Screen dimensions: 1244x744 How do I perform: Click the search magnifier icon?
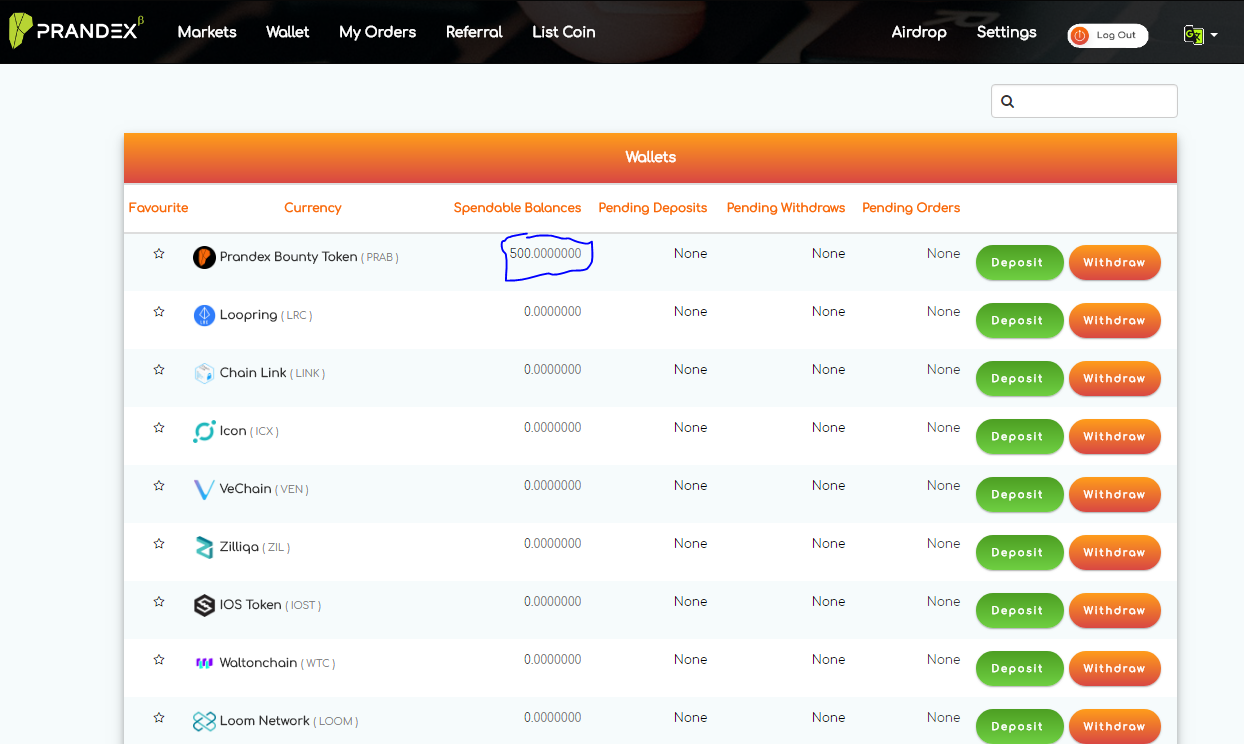1007,101
